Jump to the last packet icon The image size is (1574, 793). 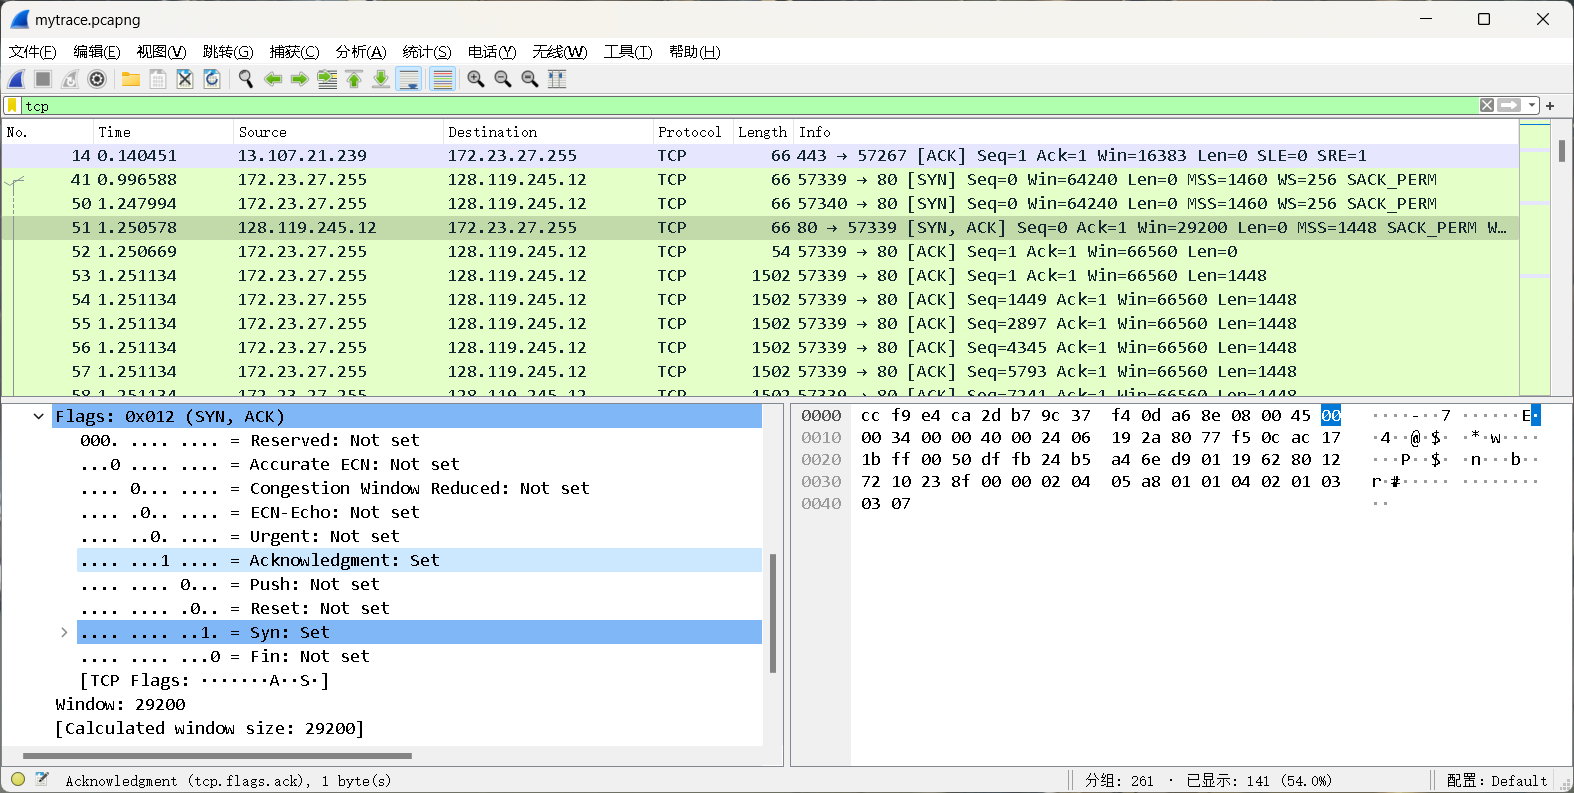[381, 79]
